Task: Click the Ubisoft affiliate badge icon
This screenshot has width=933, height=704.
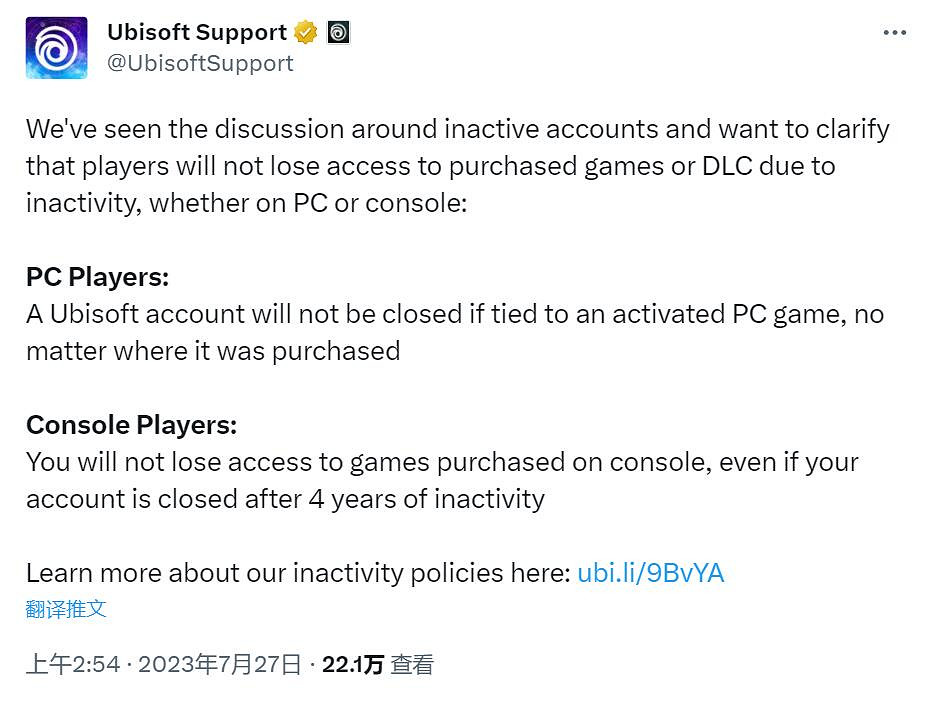Action: coord(339,32)
